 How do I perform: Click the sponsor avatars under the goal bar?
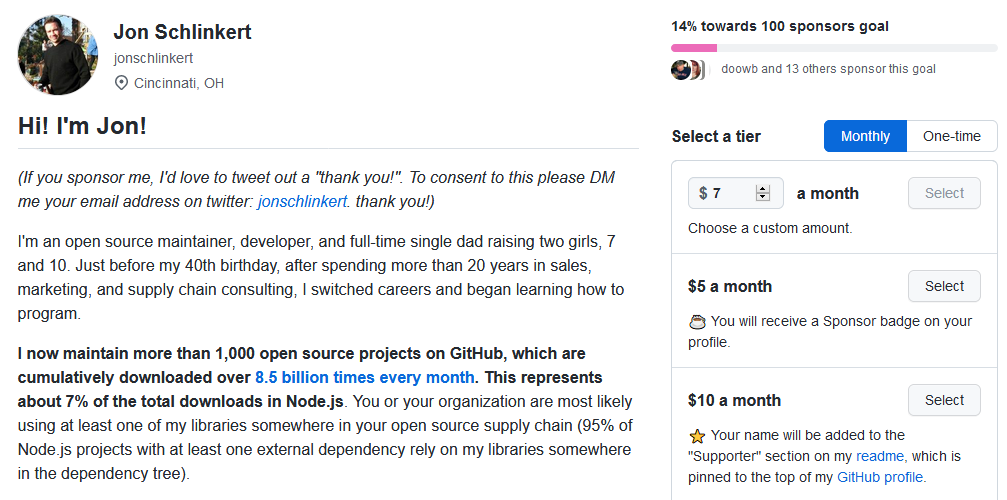[x=688, y=69]
